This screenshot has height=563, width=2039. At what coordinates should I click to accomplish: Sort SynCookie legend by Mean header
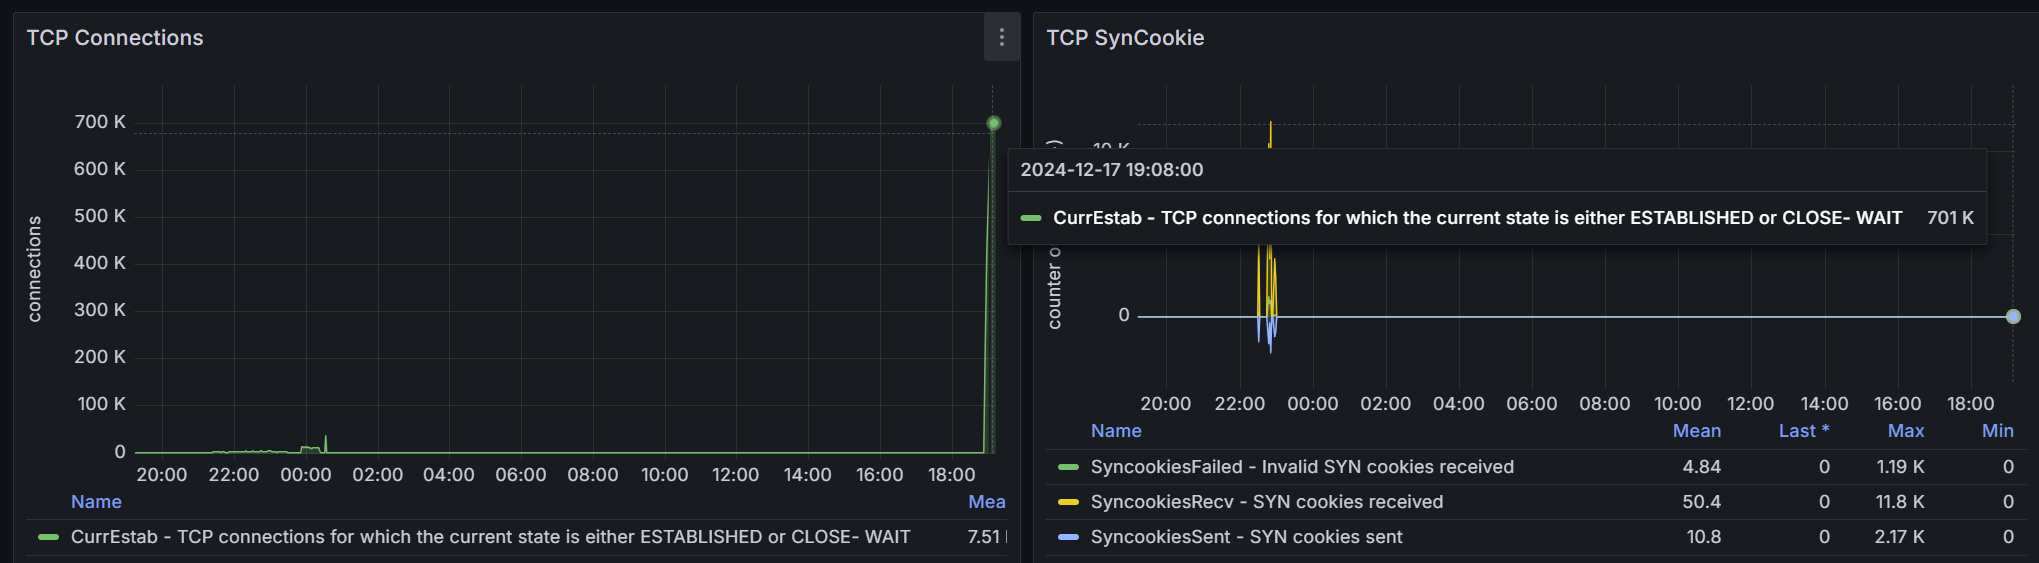tap(1696, 431)
